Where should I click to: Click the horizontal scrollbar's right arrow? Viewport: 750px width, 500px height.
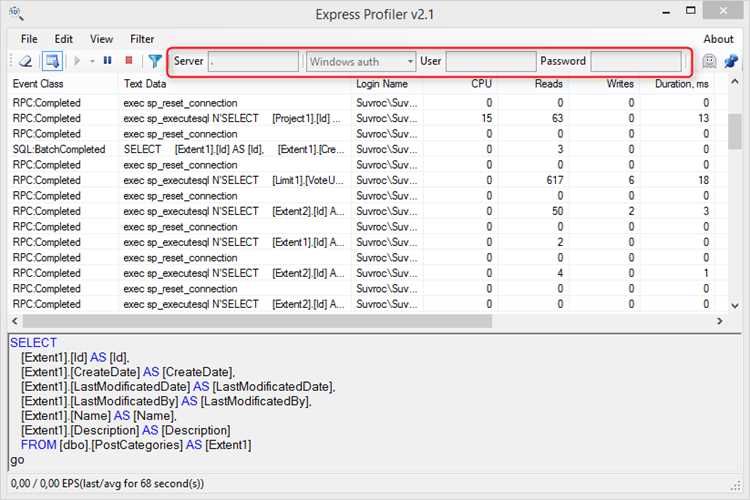pyautogui.click(x=720, y=321)
